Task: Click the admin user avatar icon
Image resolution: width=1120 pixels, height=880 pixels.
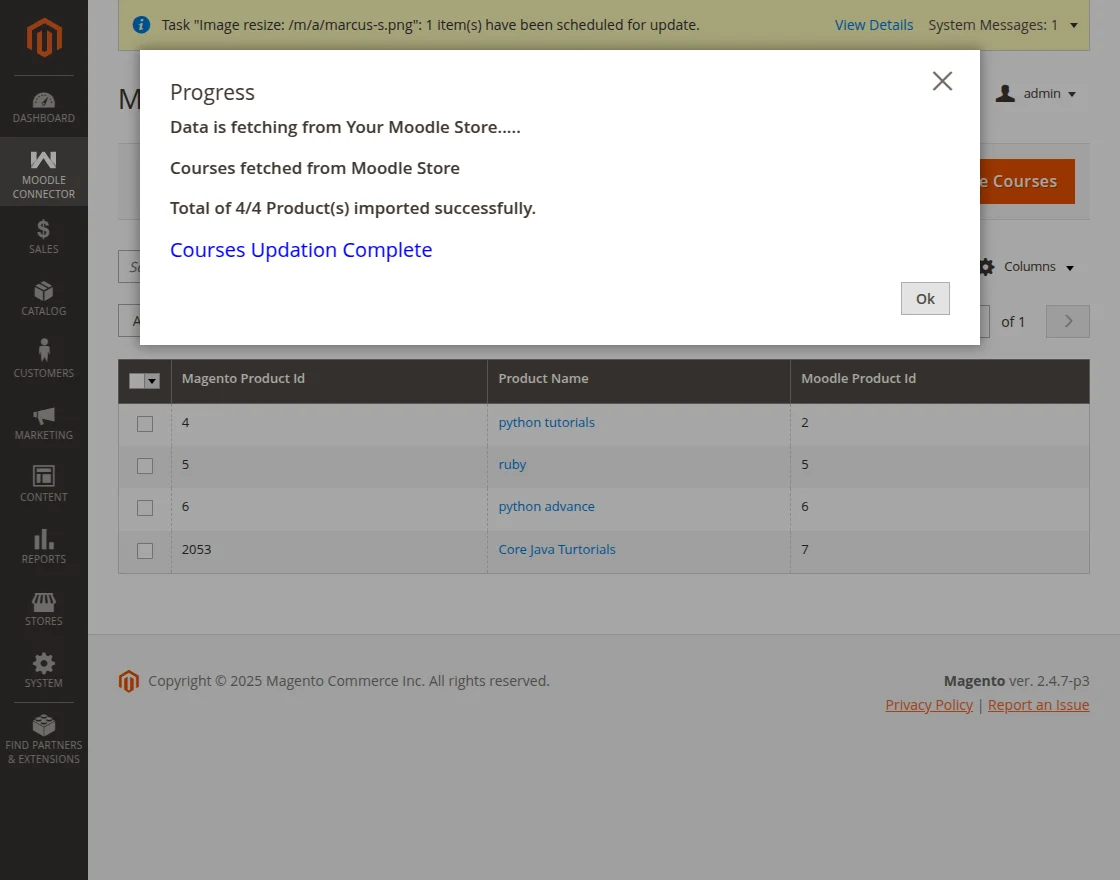Action: tap(1005, 94)
